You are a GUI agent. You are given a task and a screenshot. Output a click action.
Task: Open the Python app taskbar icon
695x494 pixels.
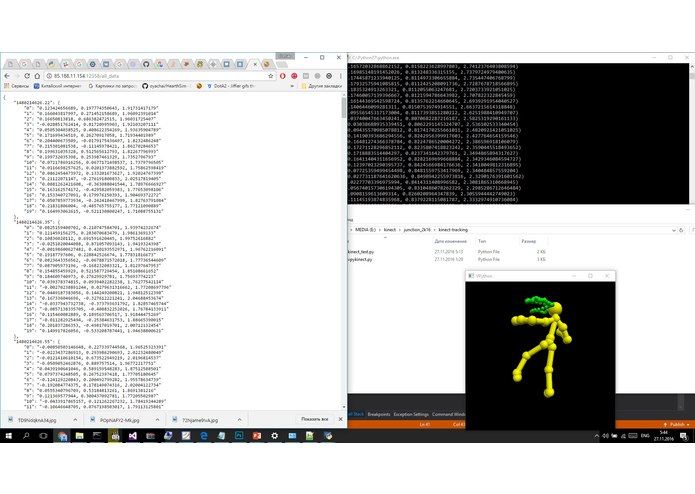click(x=328, y=436)
